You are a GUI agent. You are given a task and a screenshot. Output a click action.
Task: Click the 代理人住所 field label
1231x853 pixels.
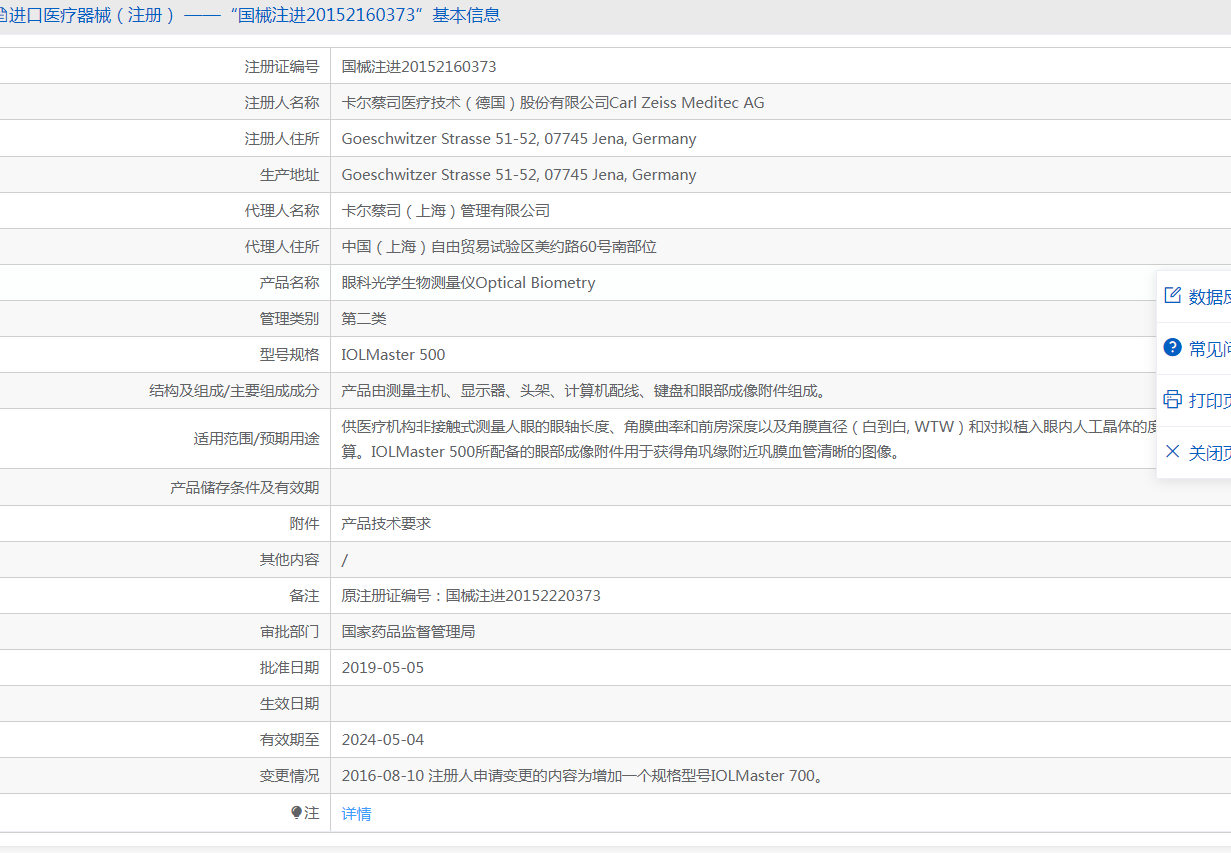[x=282, y=247]
